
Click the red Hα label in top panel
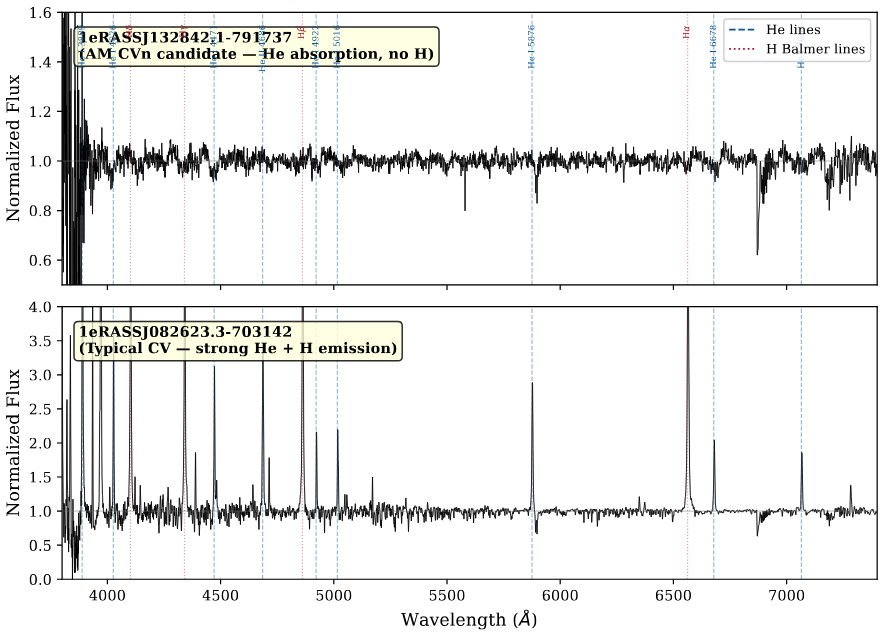point(687,33)
